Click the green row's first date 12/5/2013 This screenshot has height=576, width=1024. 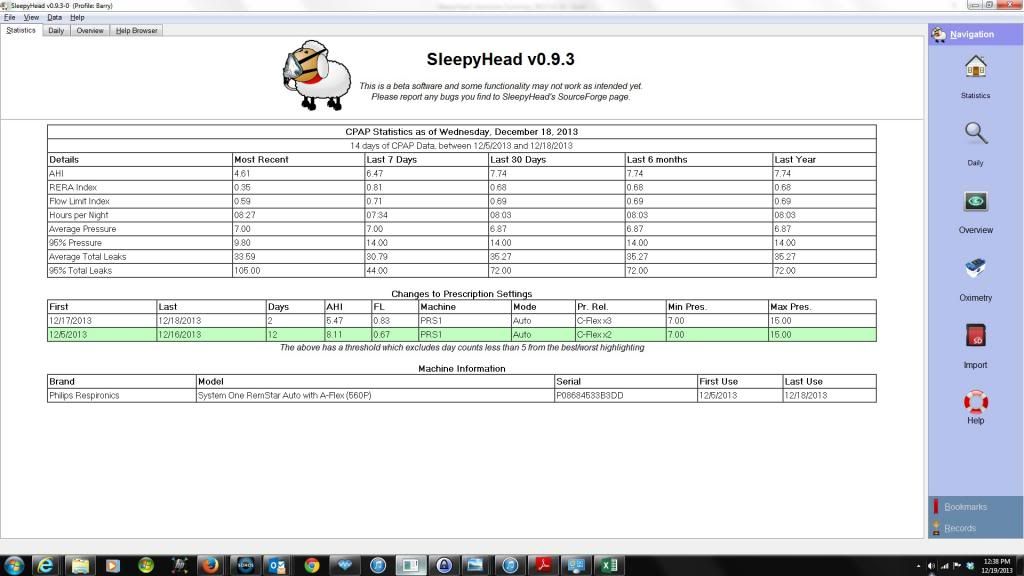[x=68, y=334]
